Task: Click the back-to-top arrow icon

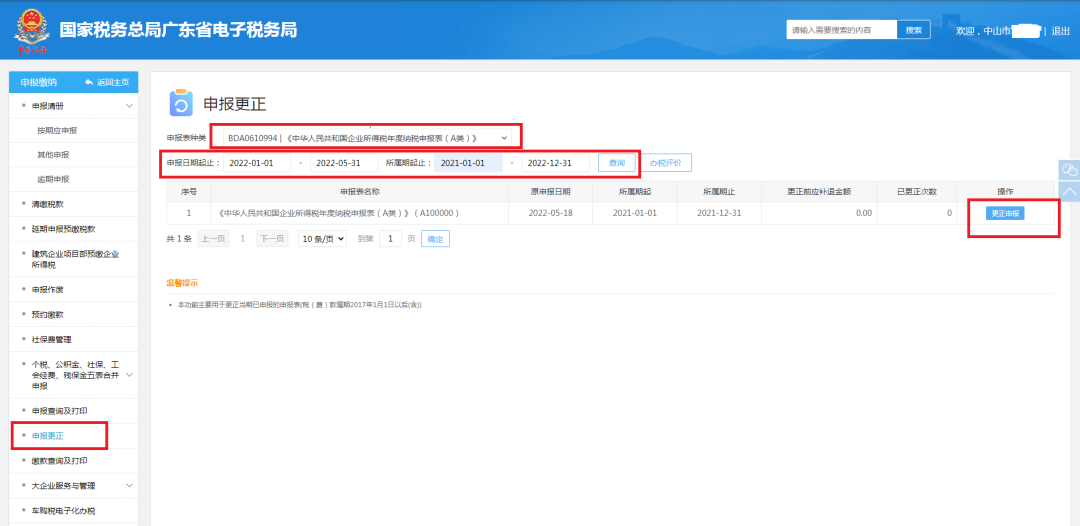Action: 1069,191
